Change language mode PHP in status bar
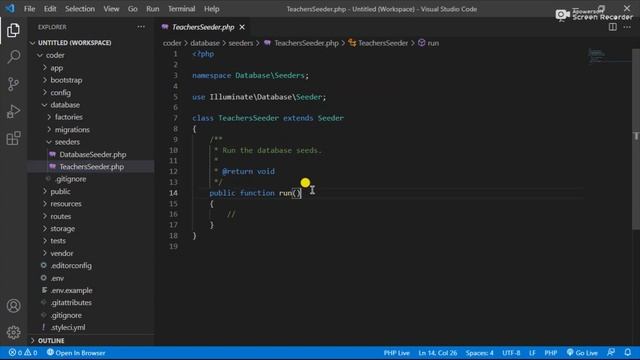The width and height of the screenshot is (640, 360). 551,353
